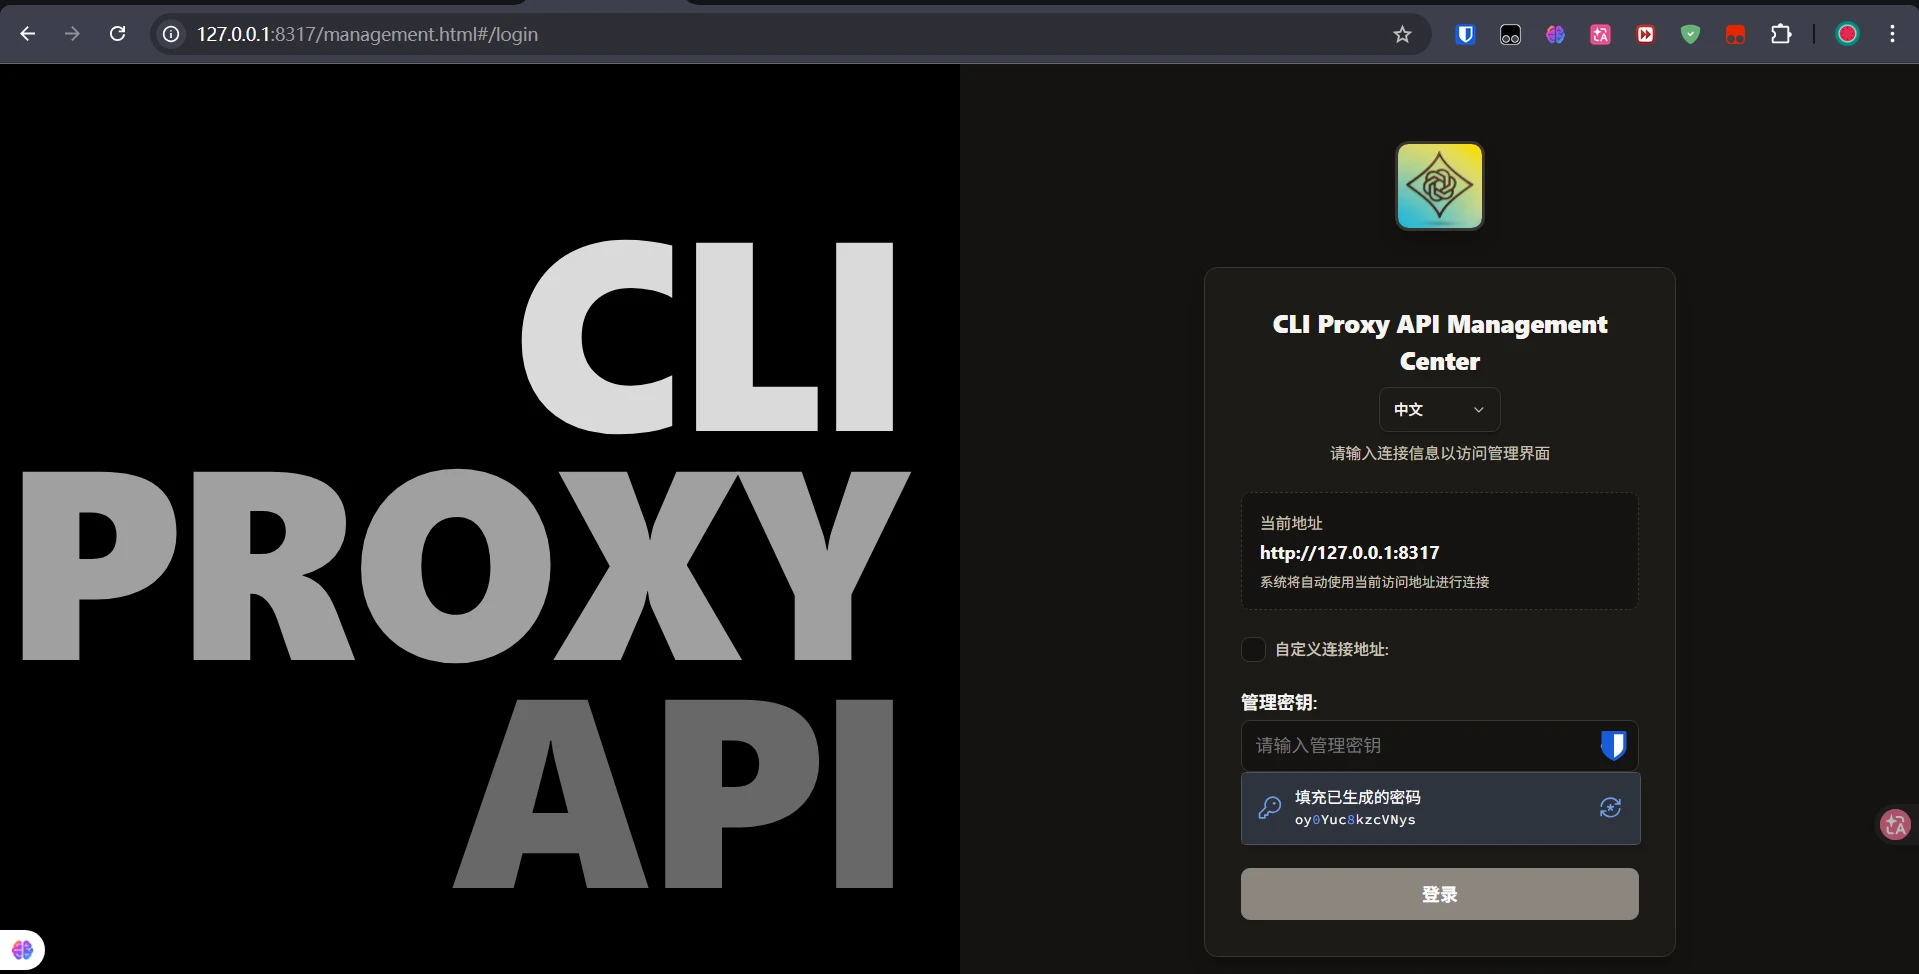Click the address bar URL text
The width and height of the screenshot is (1919, 974).
click(x=367, y=34)
